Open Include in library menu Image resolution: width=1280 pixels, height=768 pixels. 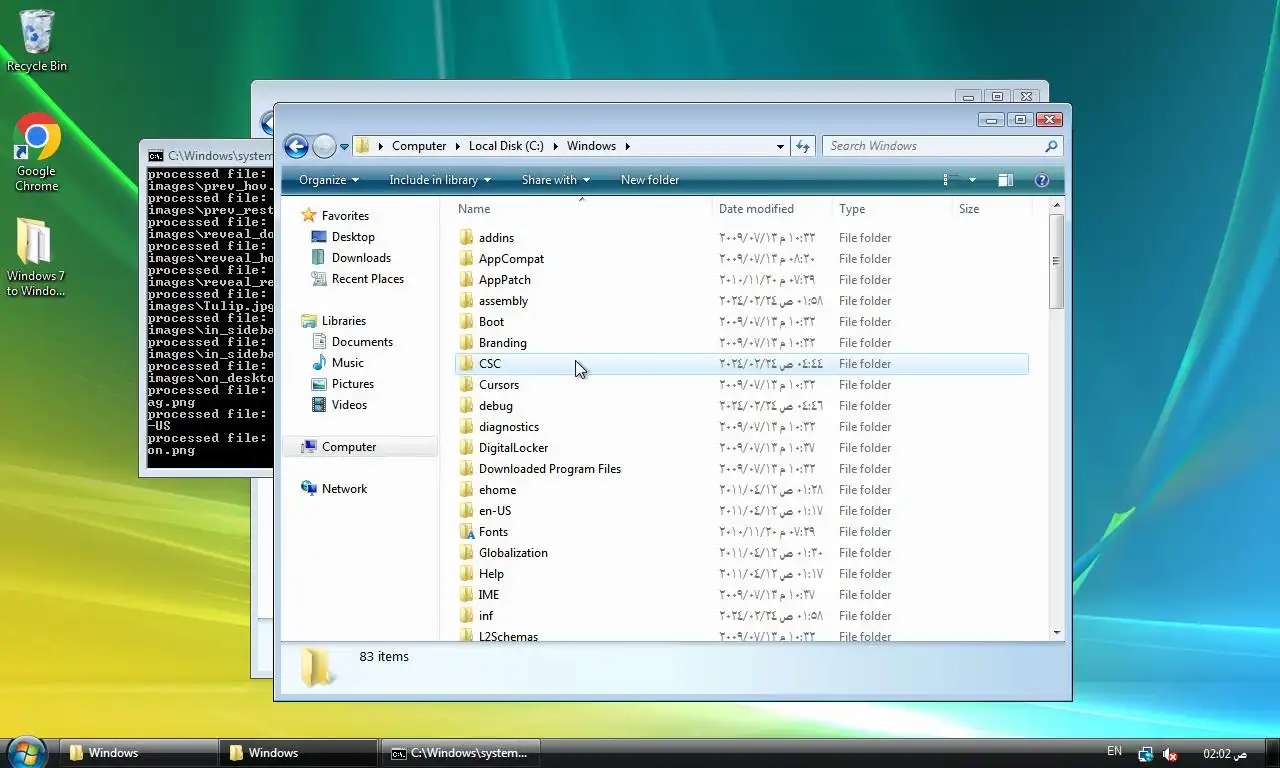click(x=440, y=180)
